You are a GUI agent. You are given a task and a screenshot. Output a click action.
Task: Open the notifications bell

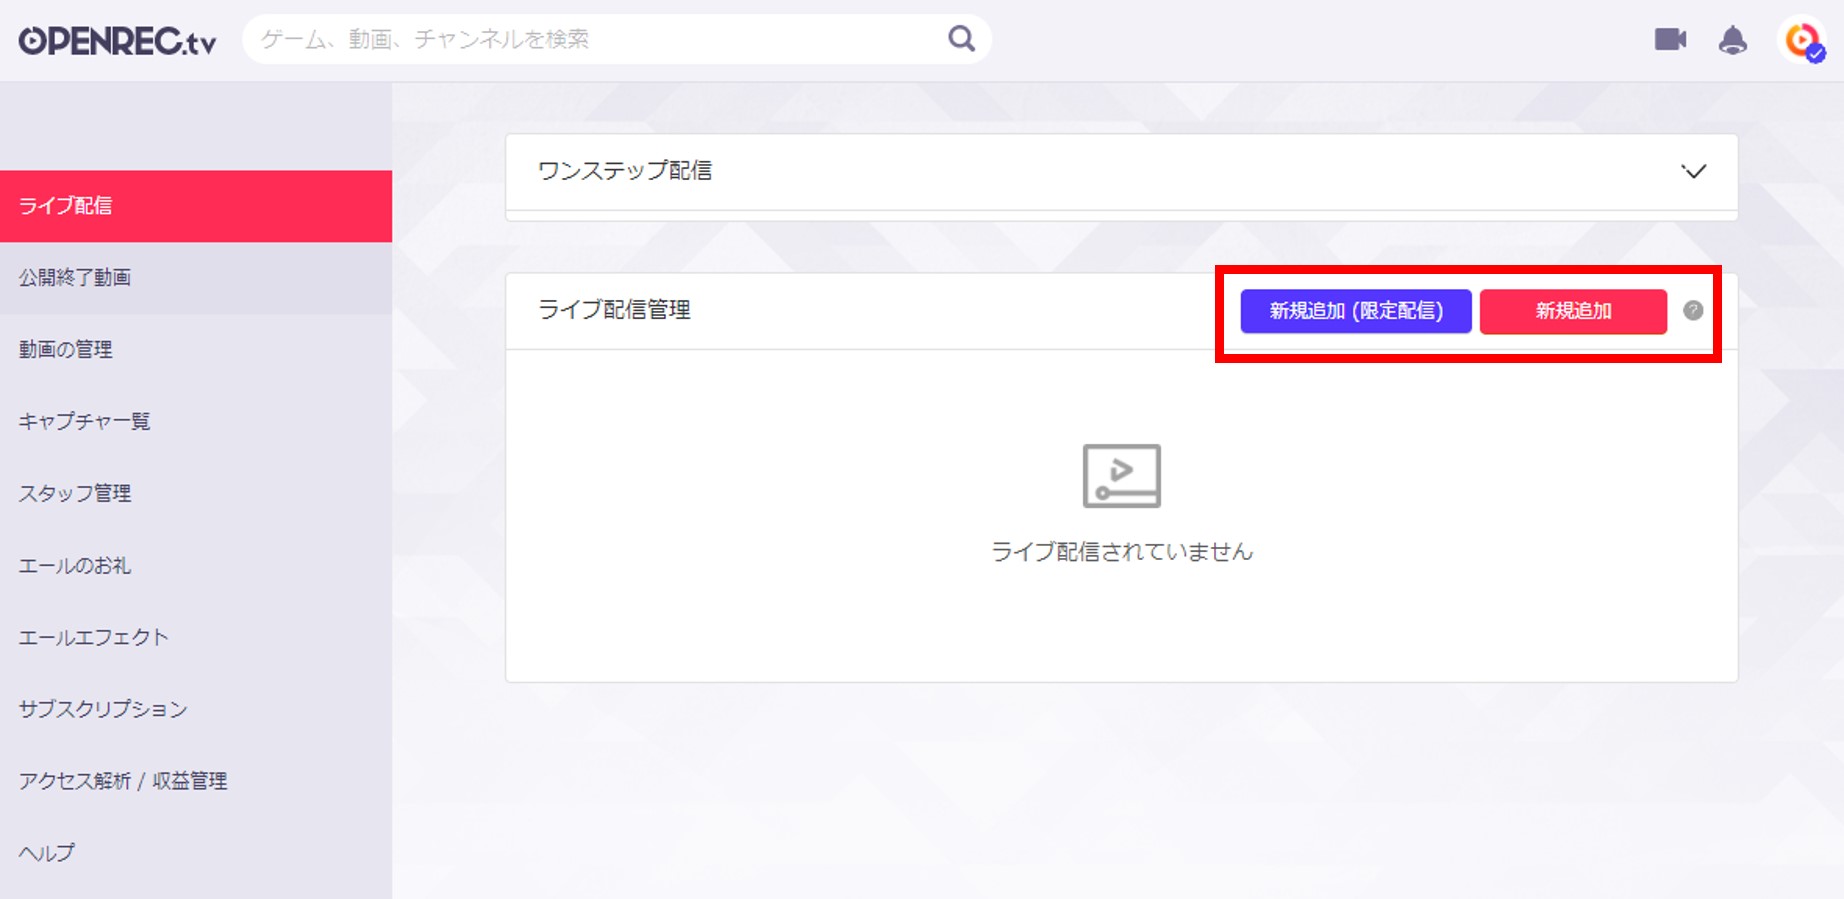[1732, 40]
